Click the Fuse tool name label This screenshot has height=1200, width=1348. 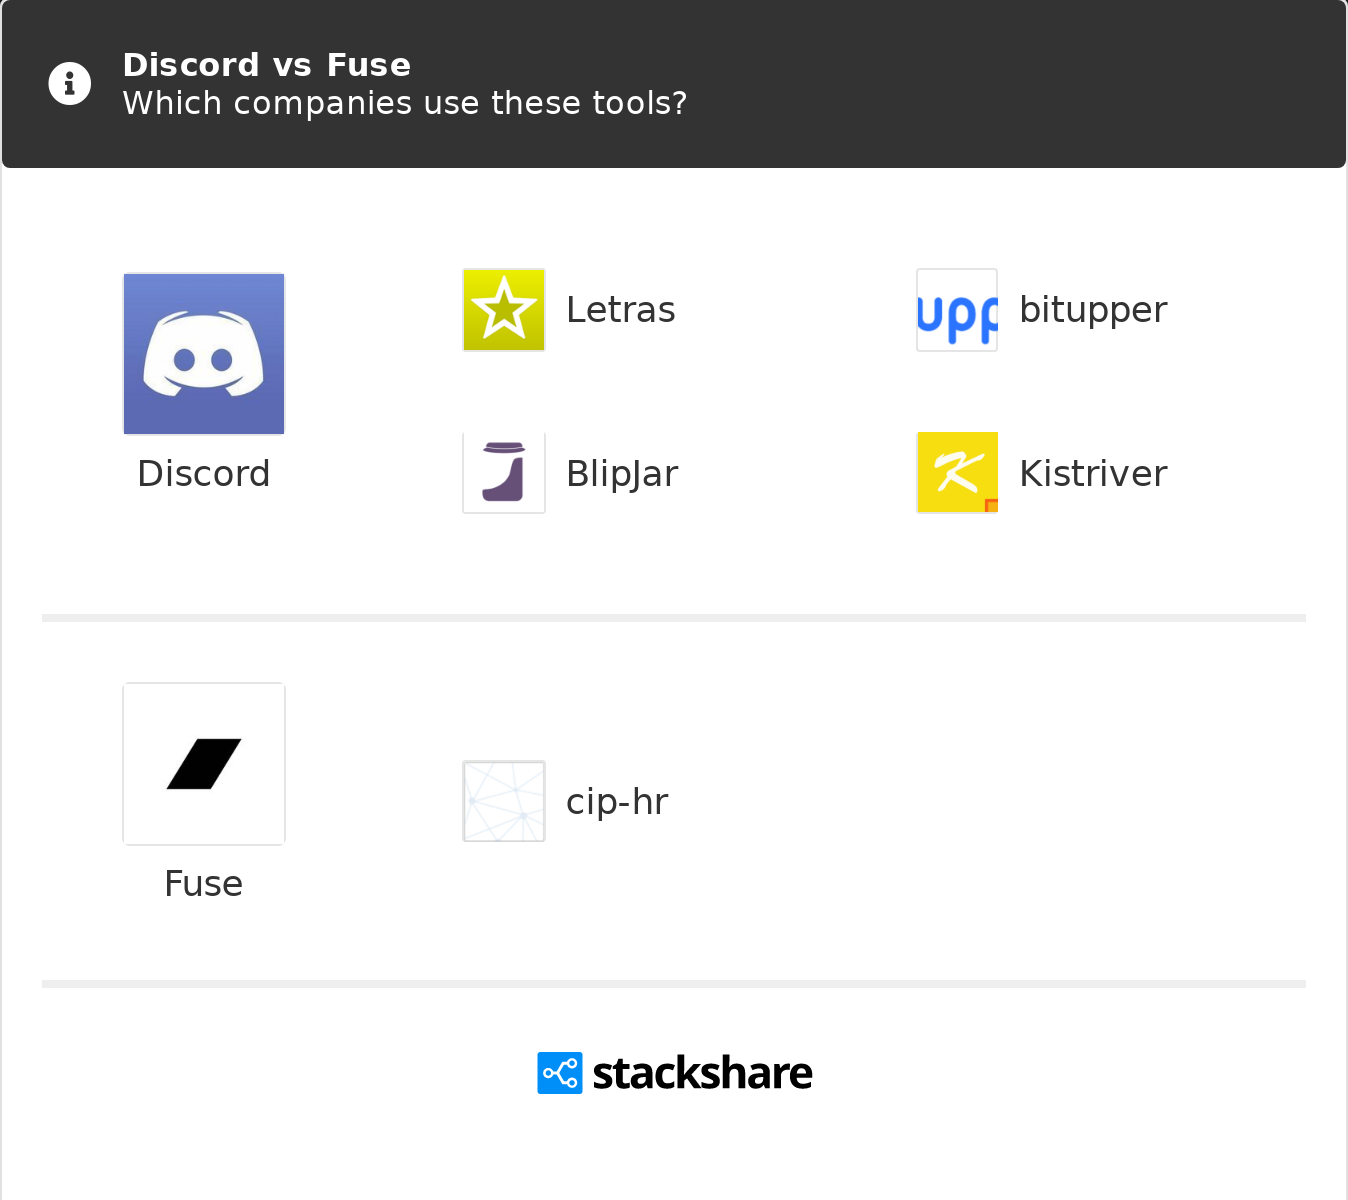tap(204, 883)
